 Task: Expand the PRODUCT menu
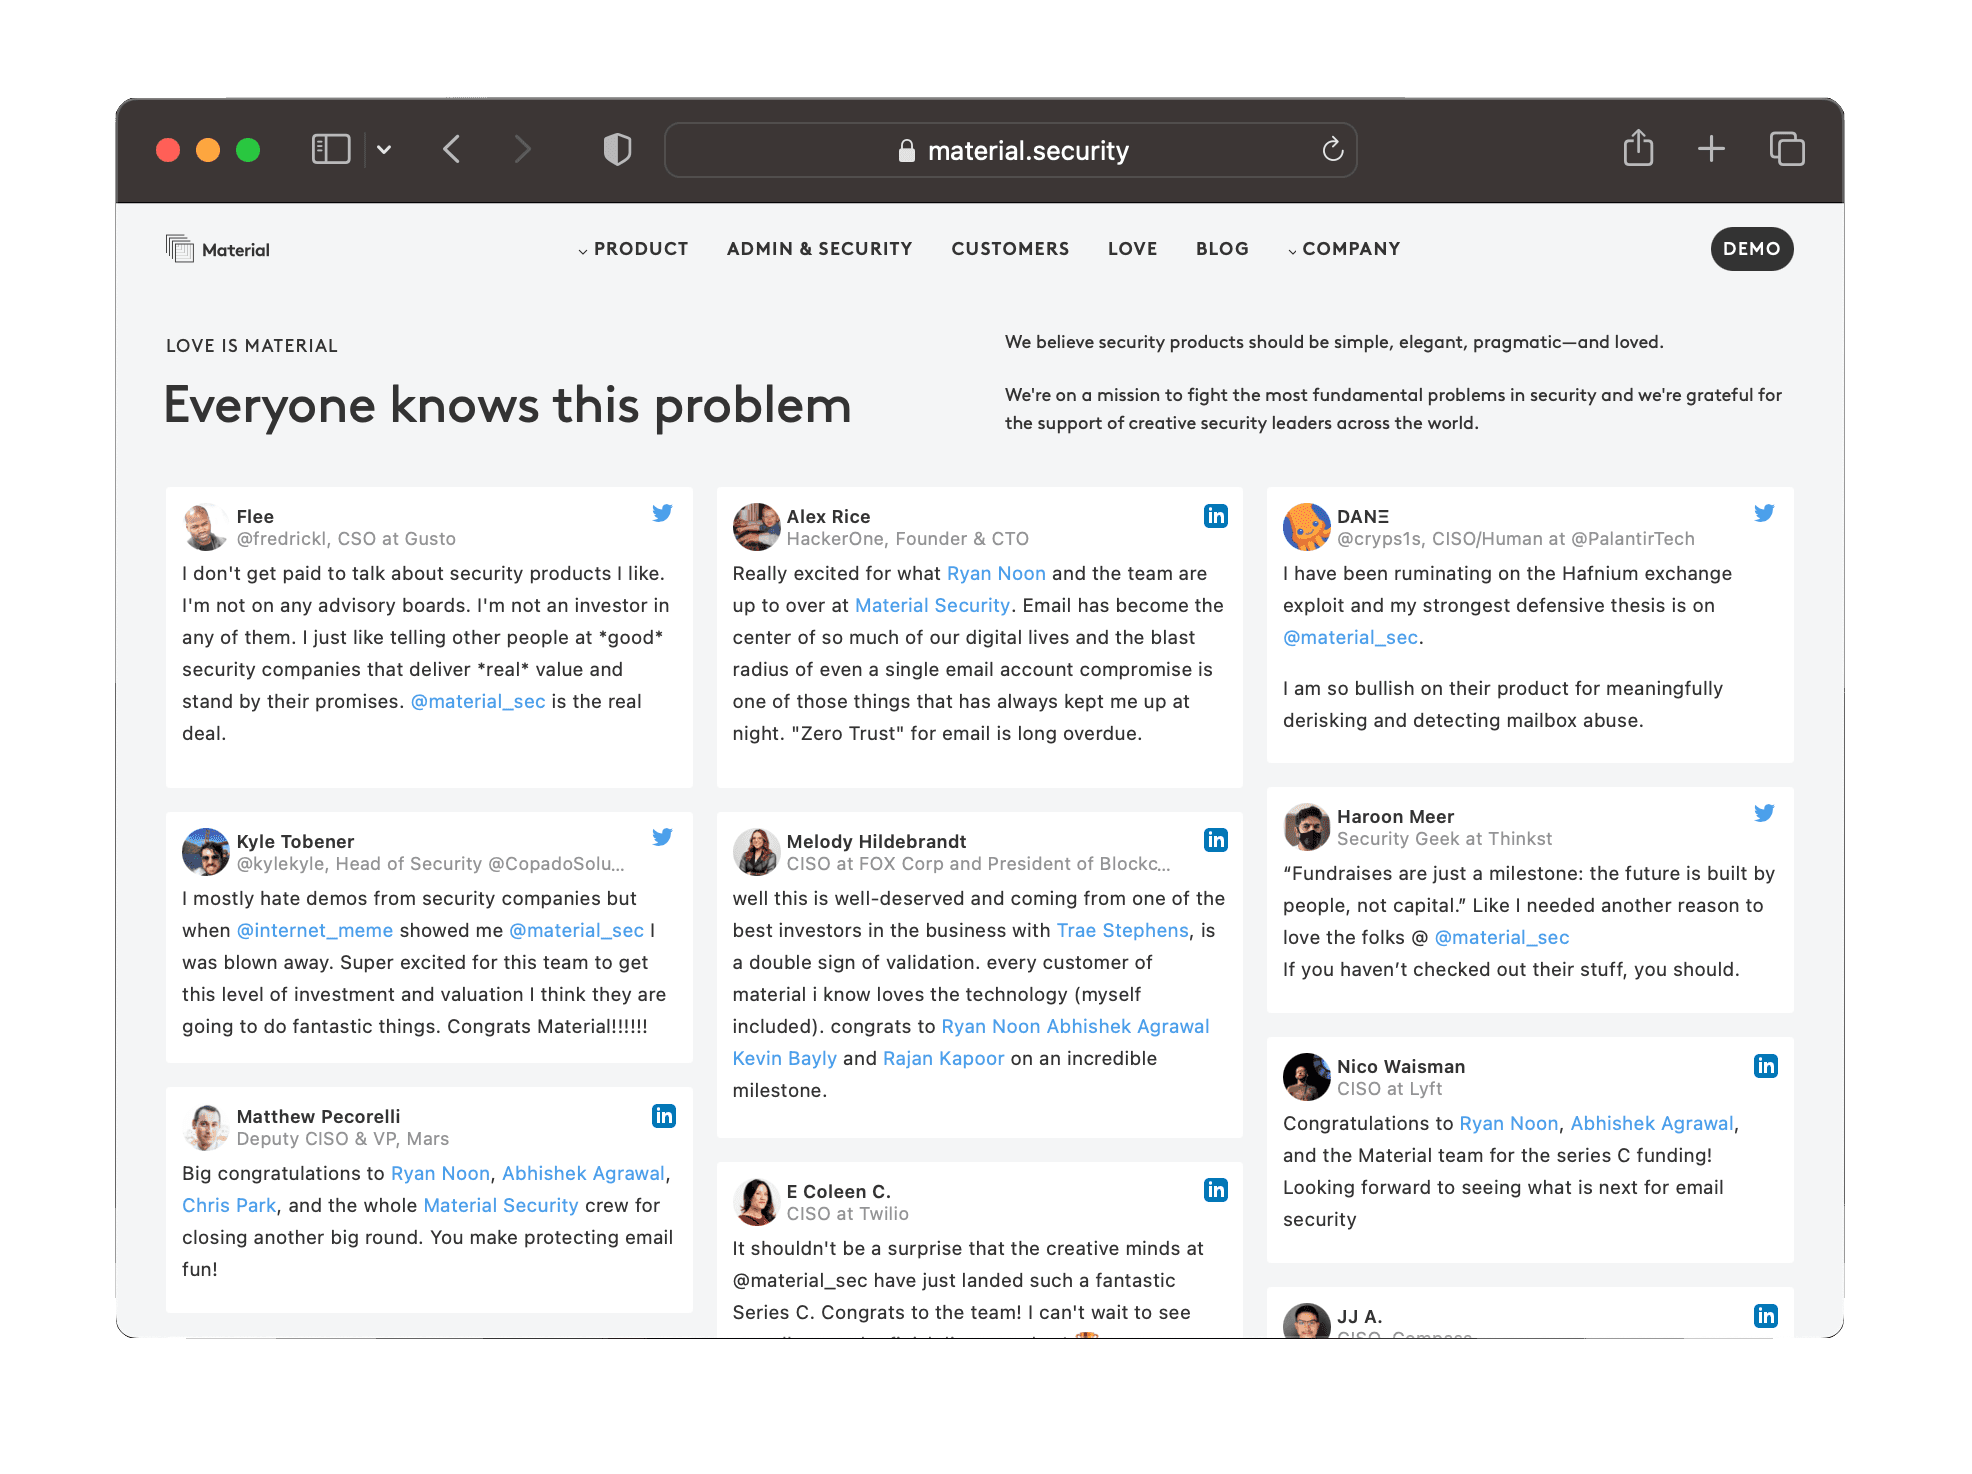633,249
